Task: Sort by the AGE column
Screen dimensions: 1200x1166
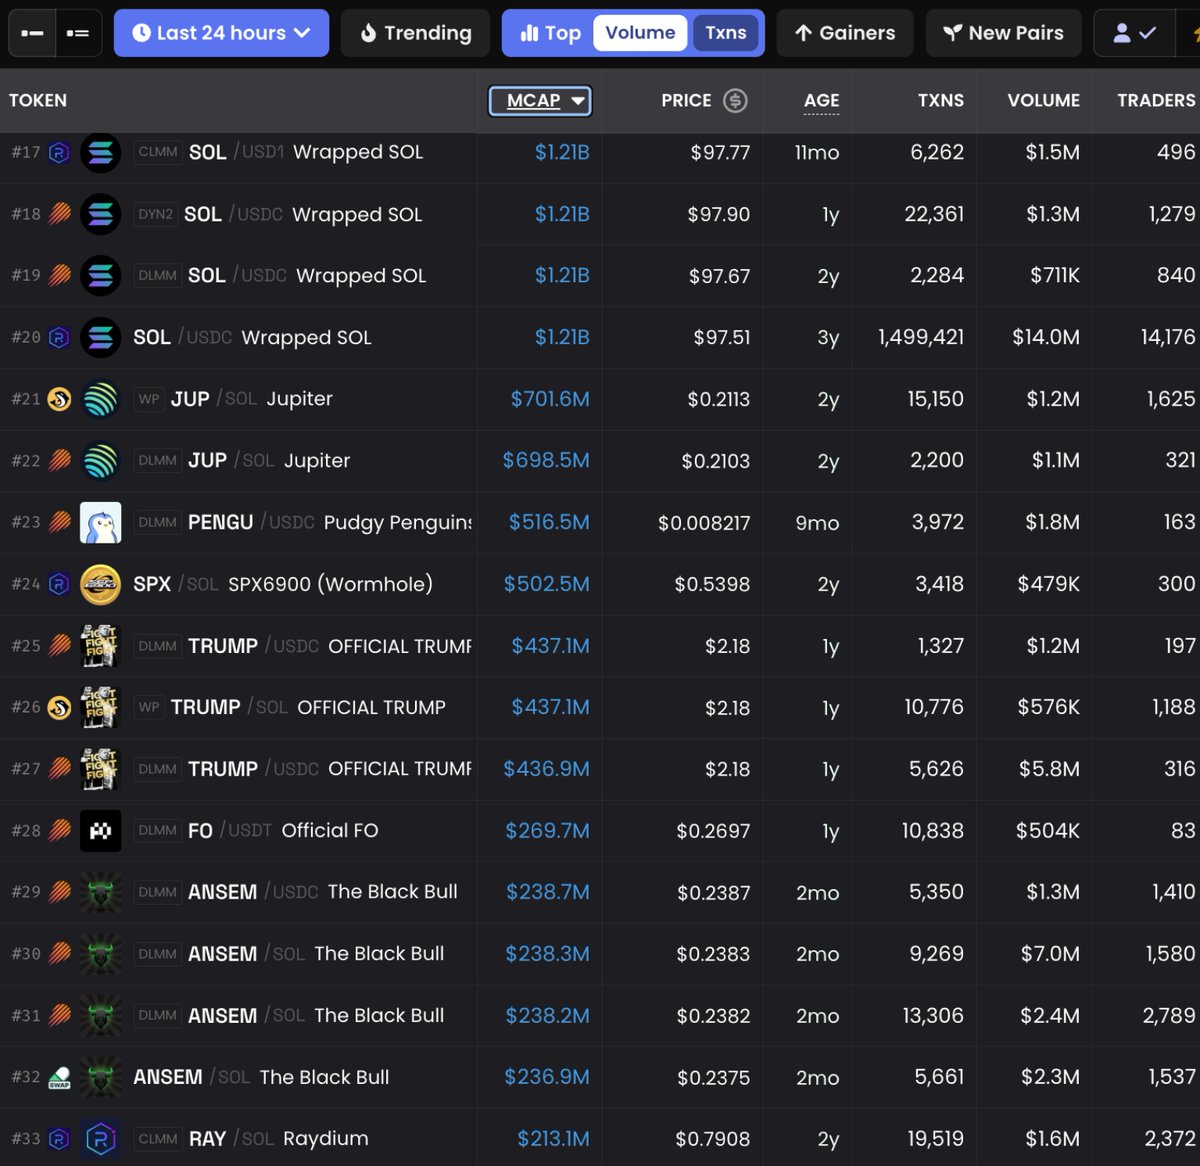Action: click(821, 100)
